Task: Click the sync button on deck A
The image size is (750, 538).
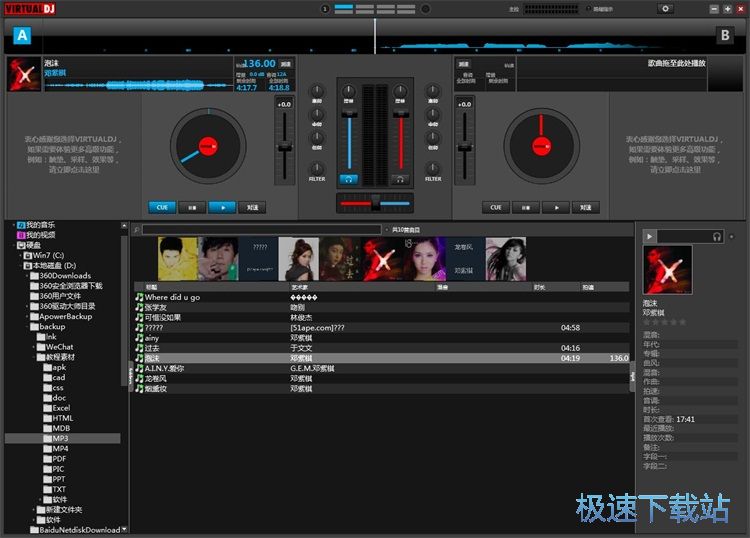Action: tap(252, 208)
